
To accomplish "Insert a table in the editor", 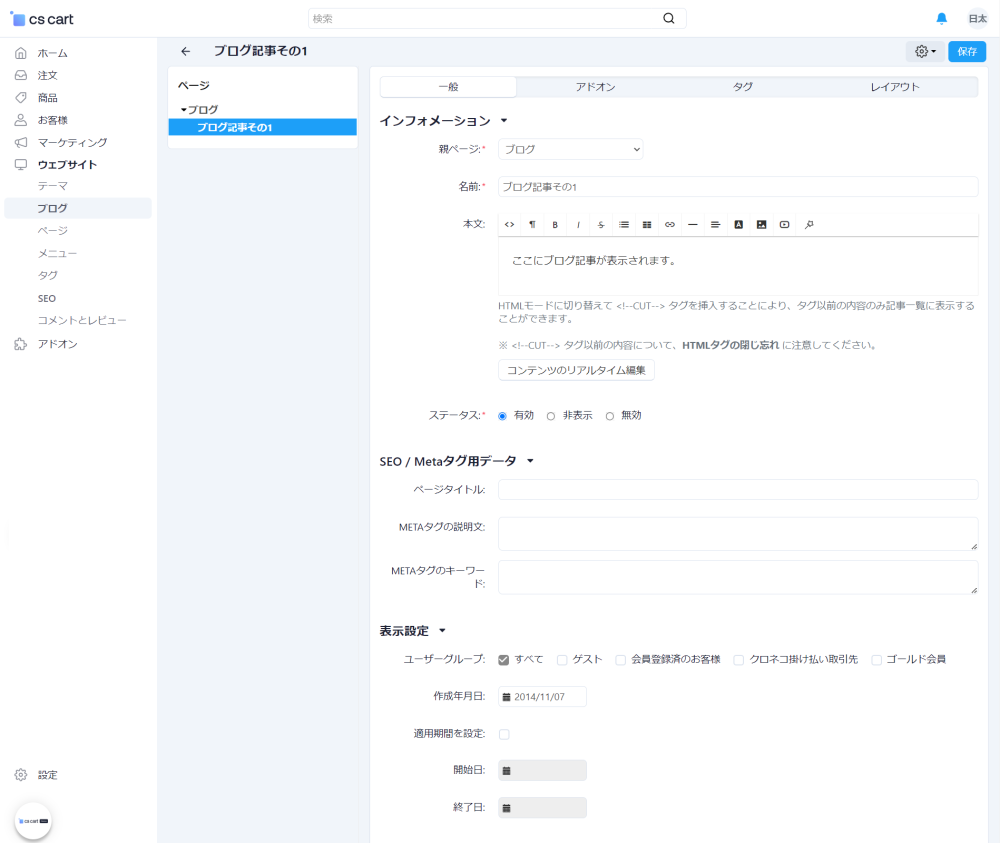I will (647, 224).
